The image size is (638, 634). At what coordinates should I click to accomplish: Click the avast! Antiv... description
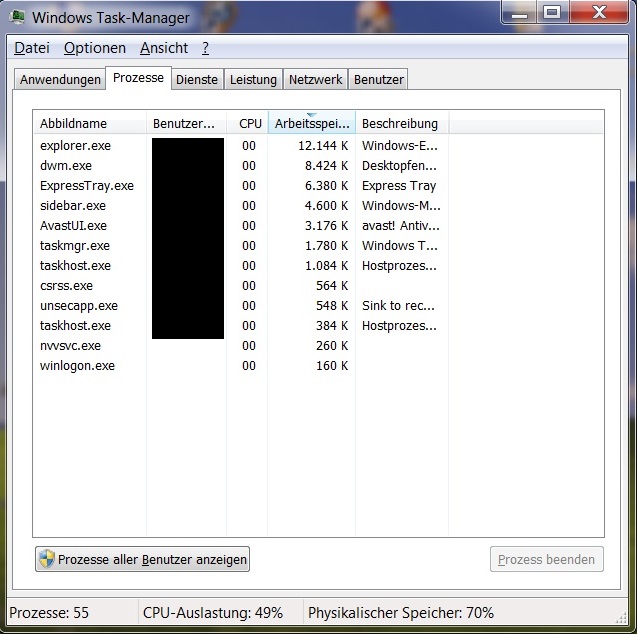(401, 225)
